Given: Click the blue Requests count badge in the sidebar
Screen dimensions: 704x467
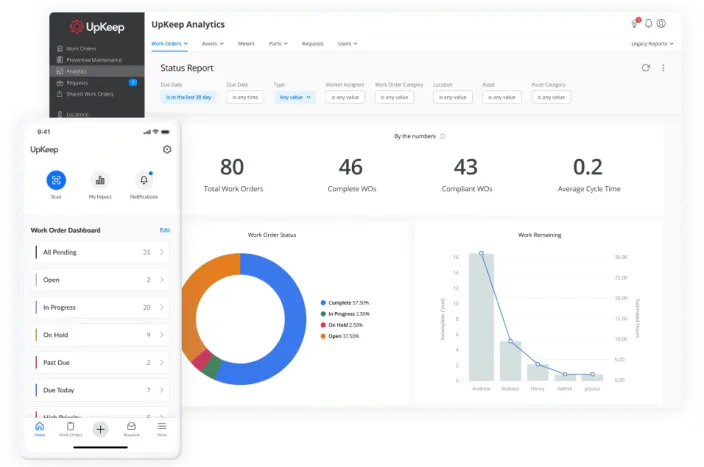Looking at the screenshot, I should pyautogui.click(x=133, y=82).
